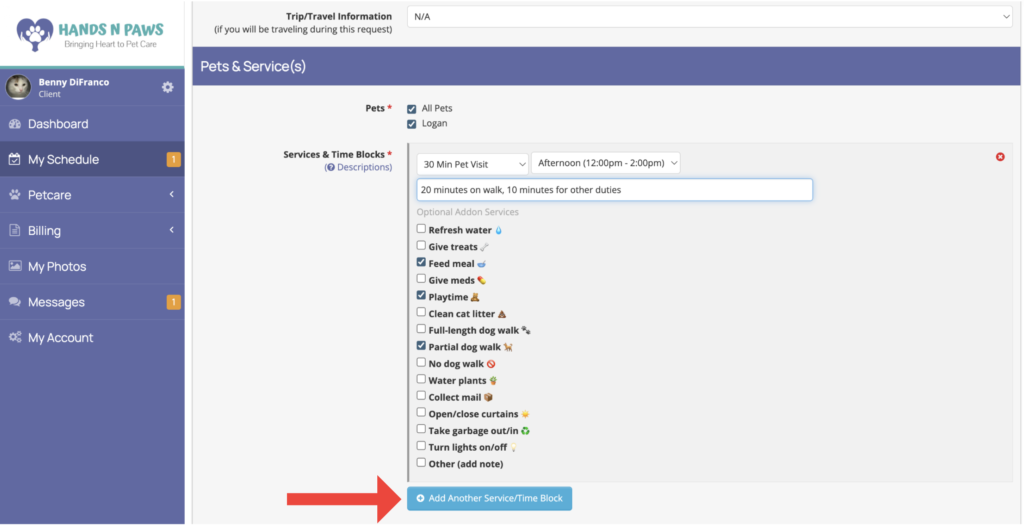Expand the Billing submenu chevron
1024x525 pixels.
click(x=172, y=230)
